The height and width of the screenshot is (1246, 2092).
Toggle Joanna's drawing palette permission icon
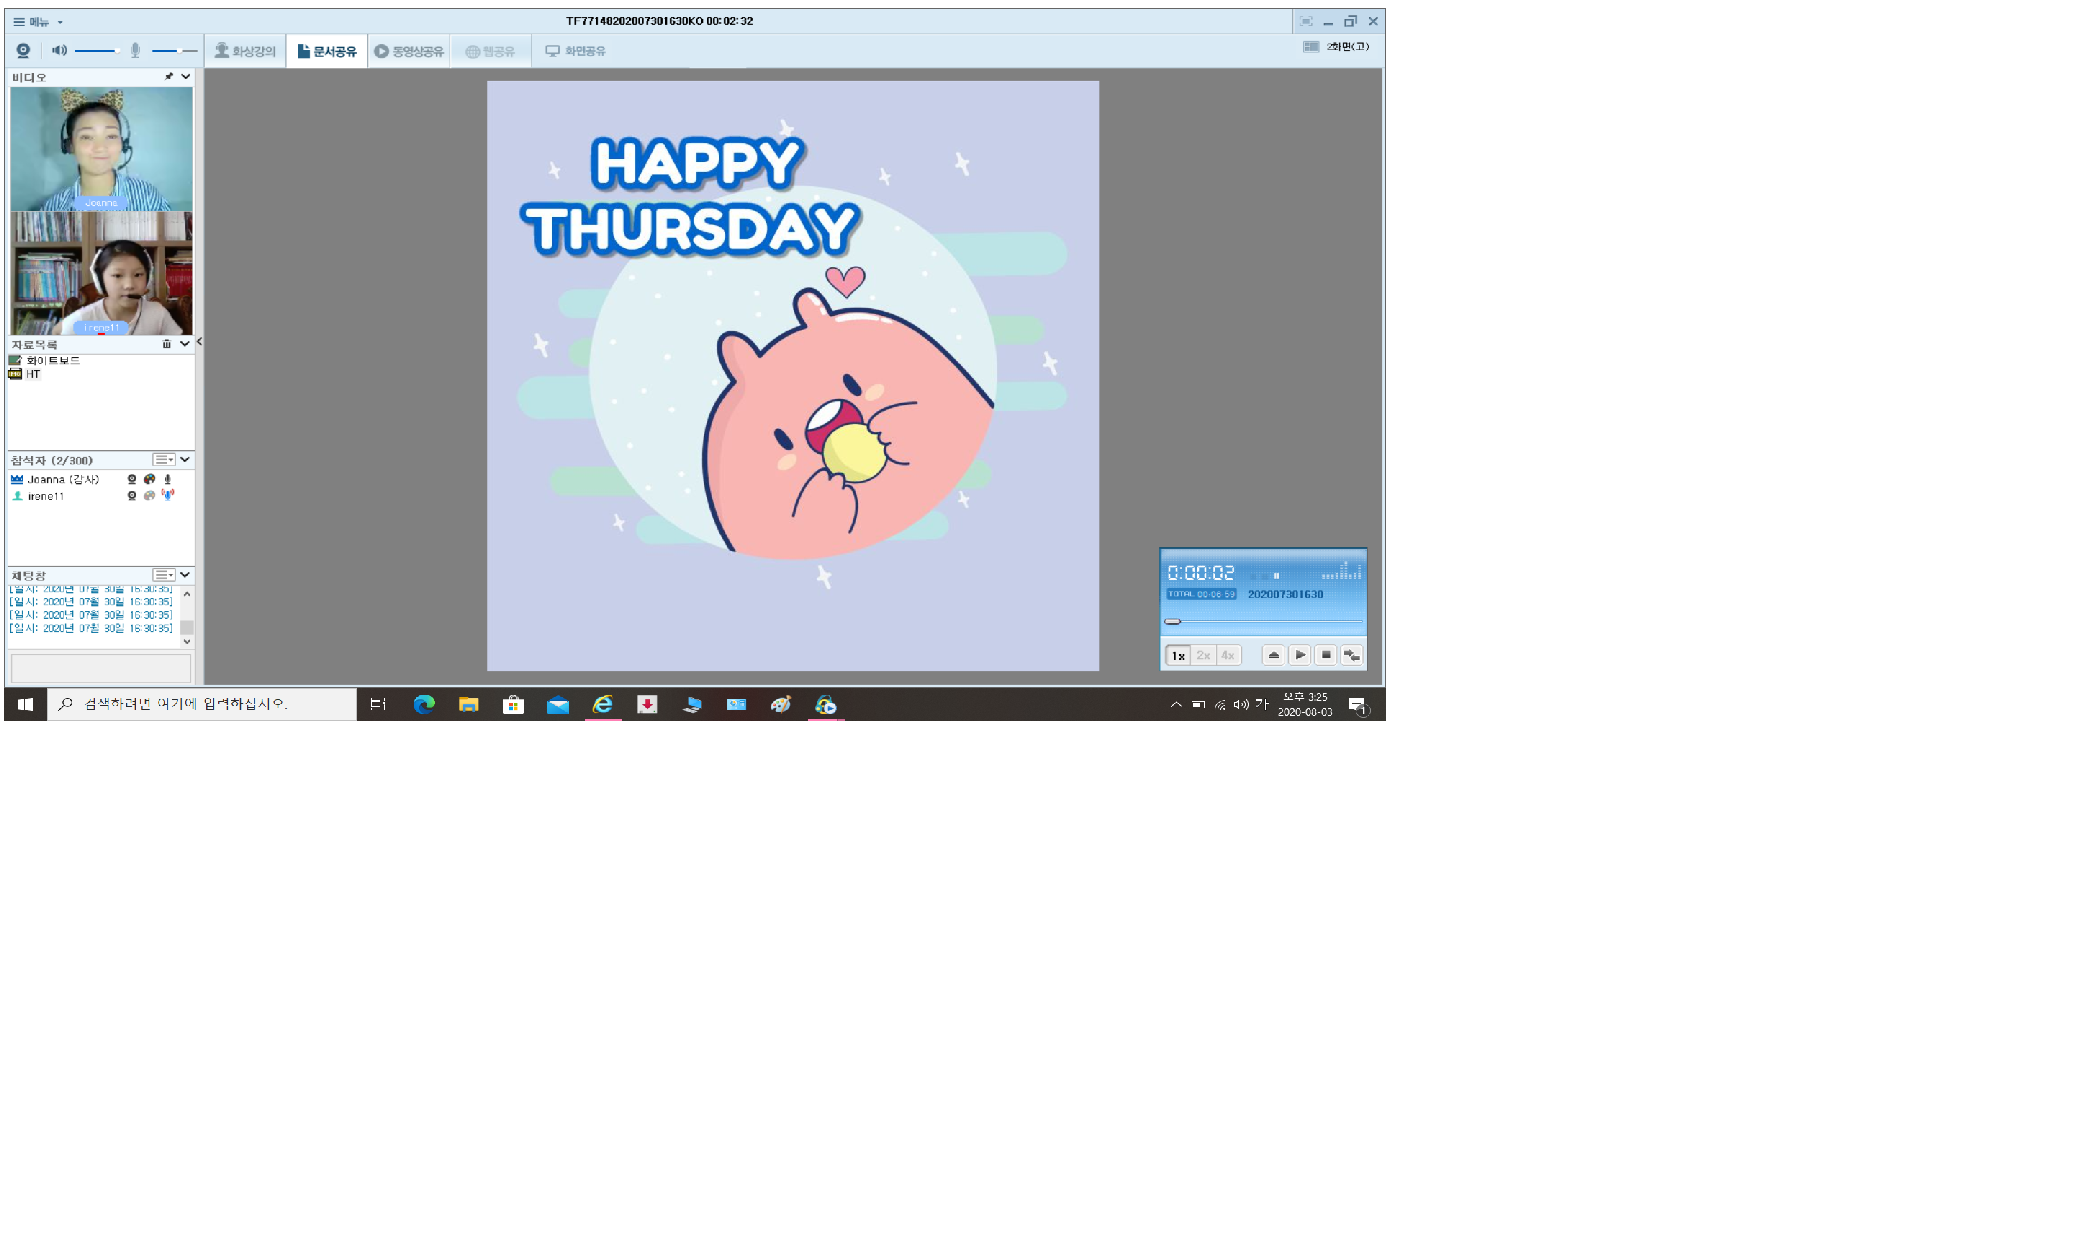149,479
